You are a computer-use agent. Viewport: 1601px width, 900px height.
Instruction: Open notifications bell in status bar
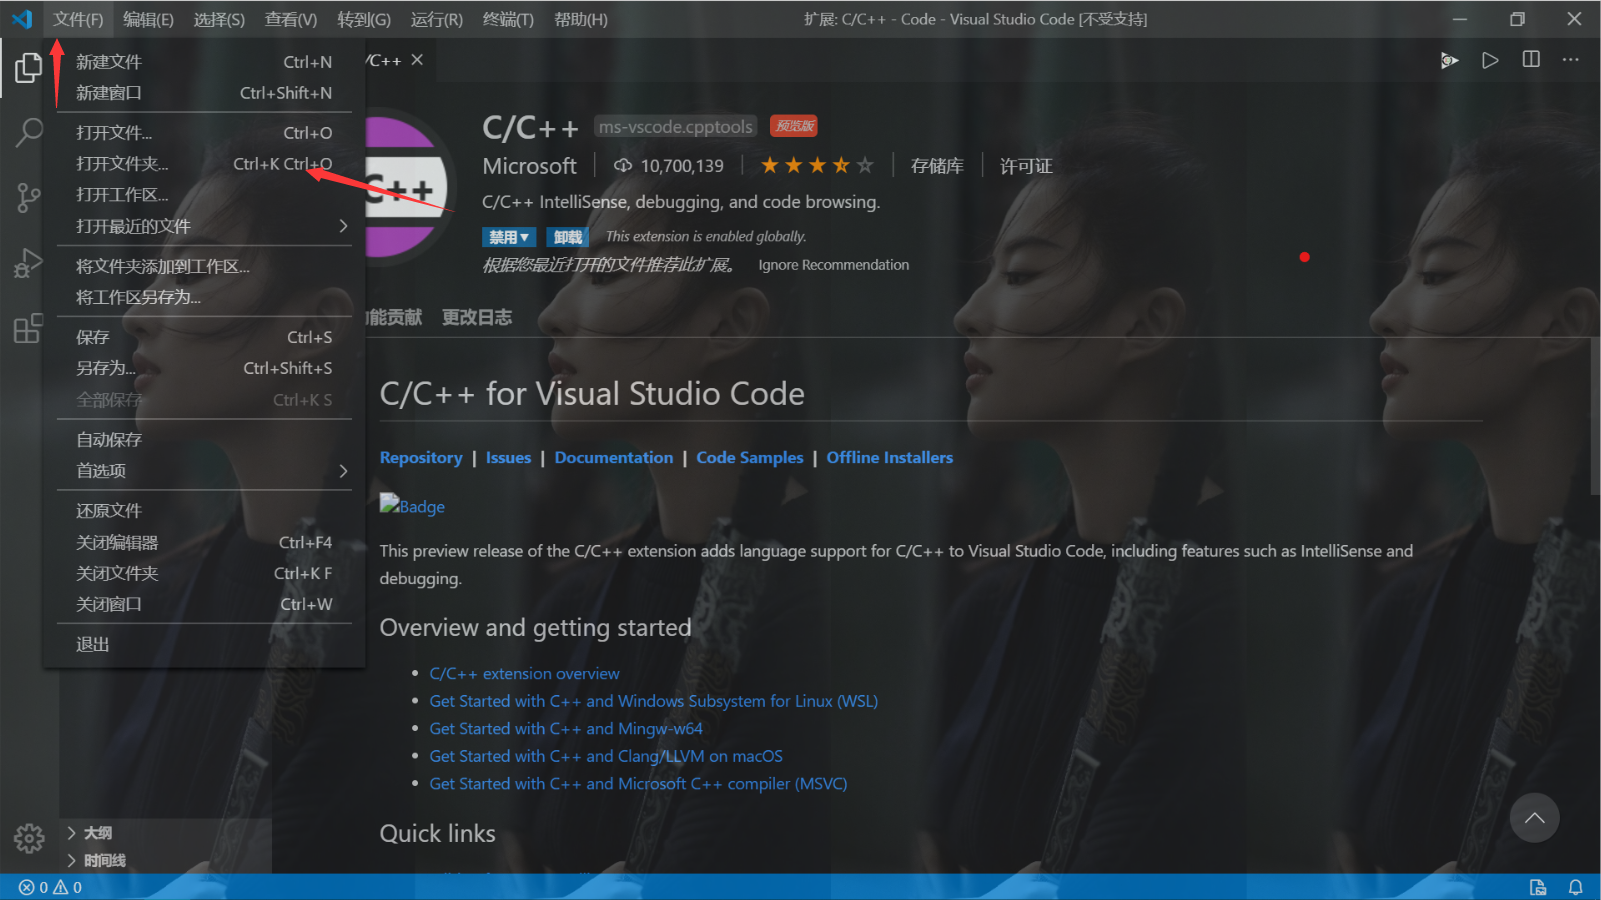pyautogui.click(x=1575, y=887)
